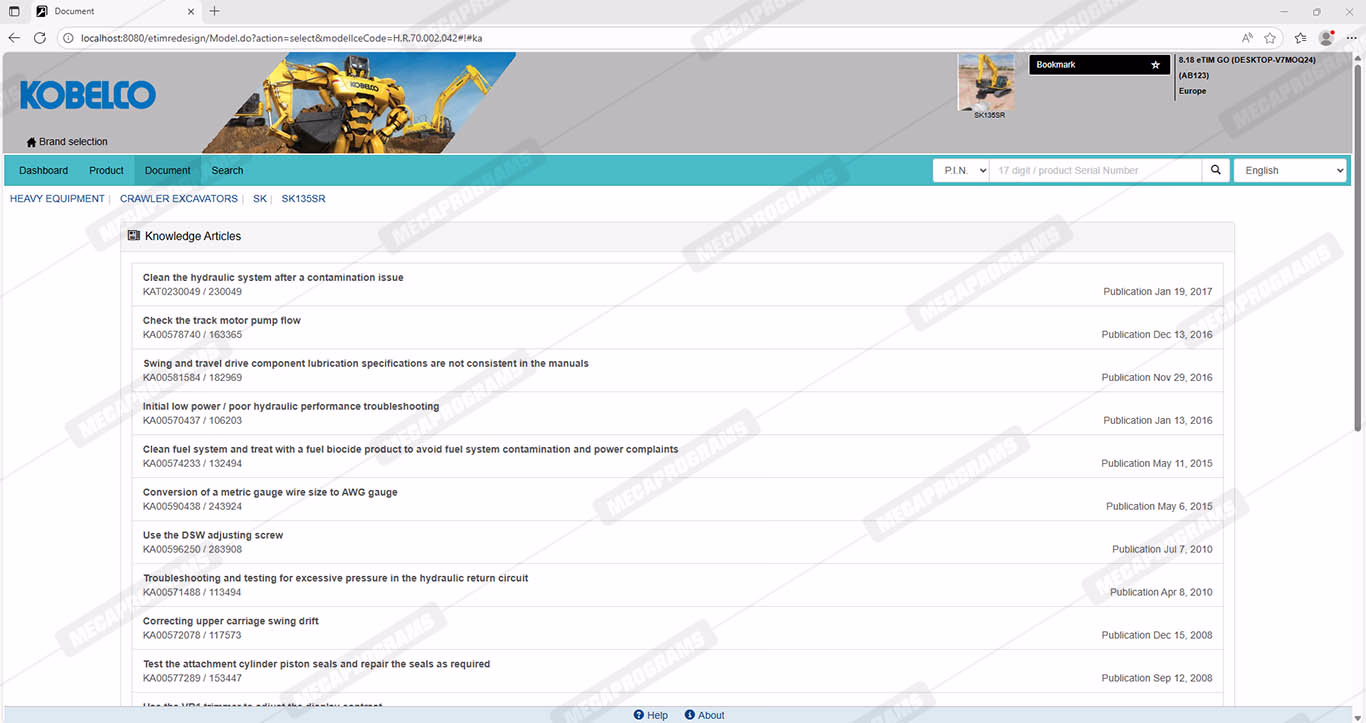The image size is (1366, 723).
Task: Click the product serial number input field
Action: (1095, 170)
